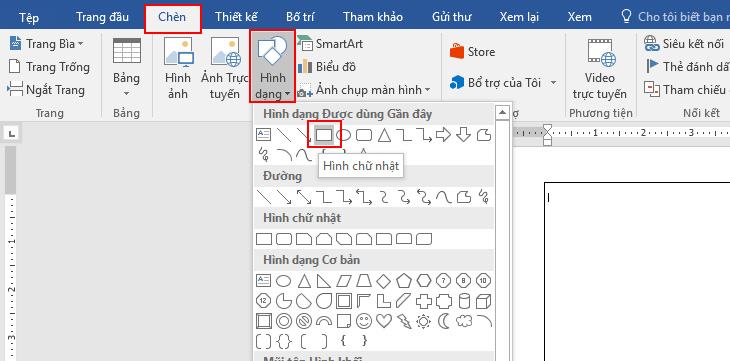Click the shapes gallery scroll-up arrow
Image resolution: width=730 pixels, height=361 pixels.
[x=502, y=112]
